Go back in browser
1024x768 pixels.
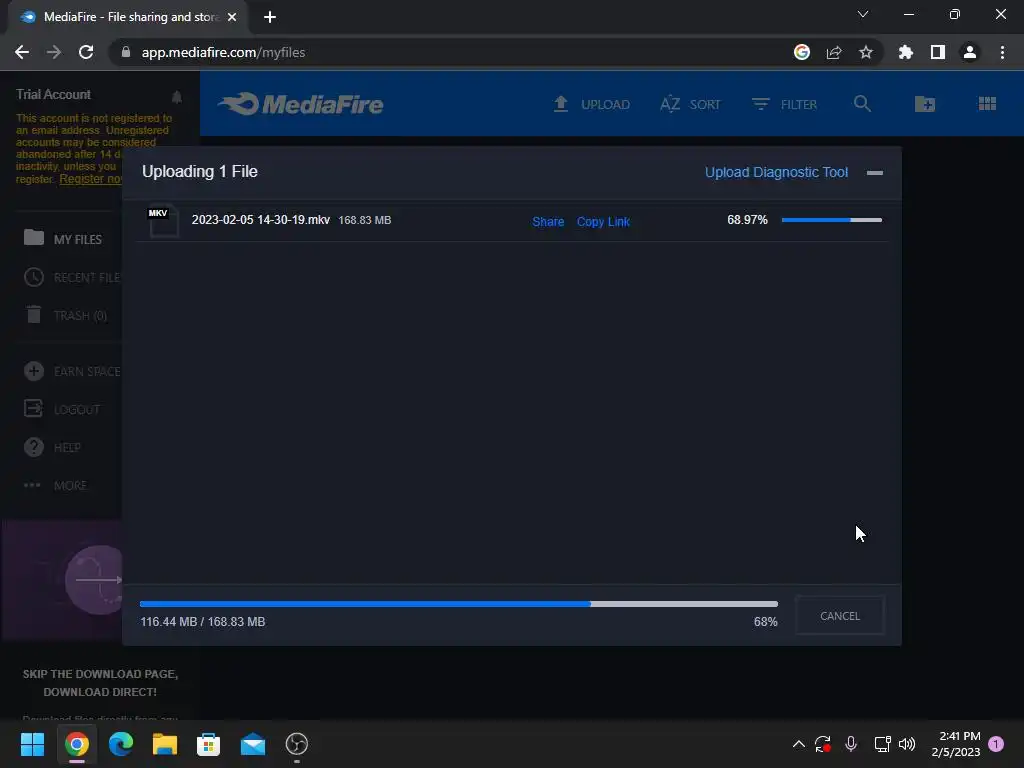point(22,52)
